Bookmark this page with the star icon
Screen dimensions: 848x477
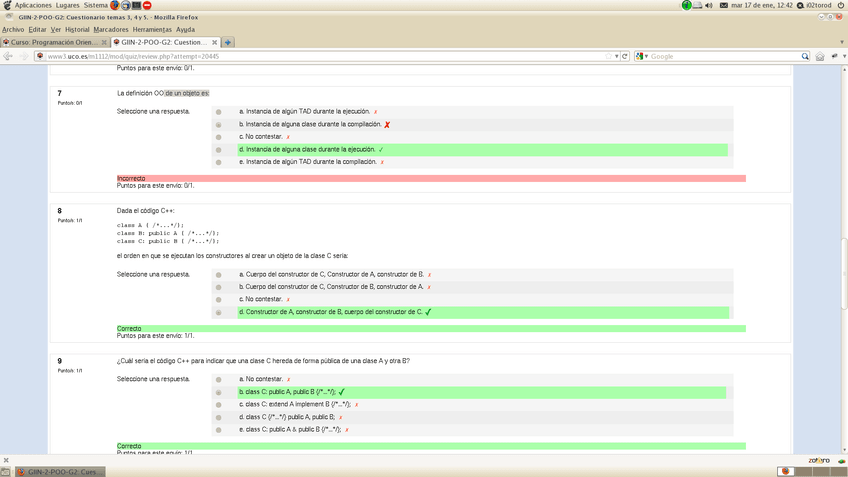pos(608,56)
